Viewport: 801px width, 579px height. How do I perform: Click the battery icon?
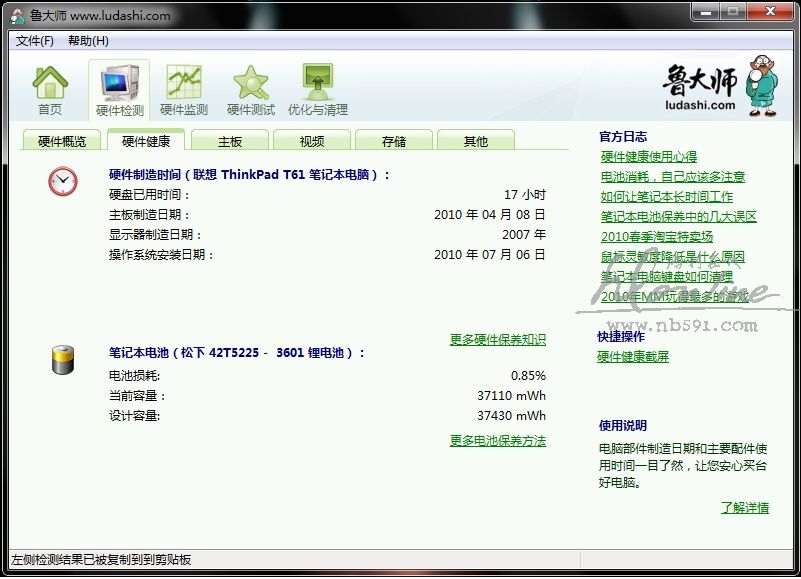point(63,360)
